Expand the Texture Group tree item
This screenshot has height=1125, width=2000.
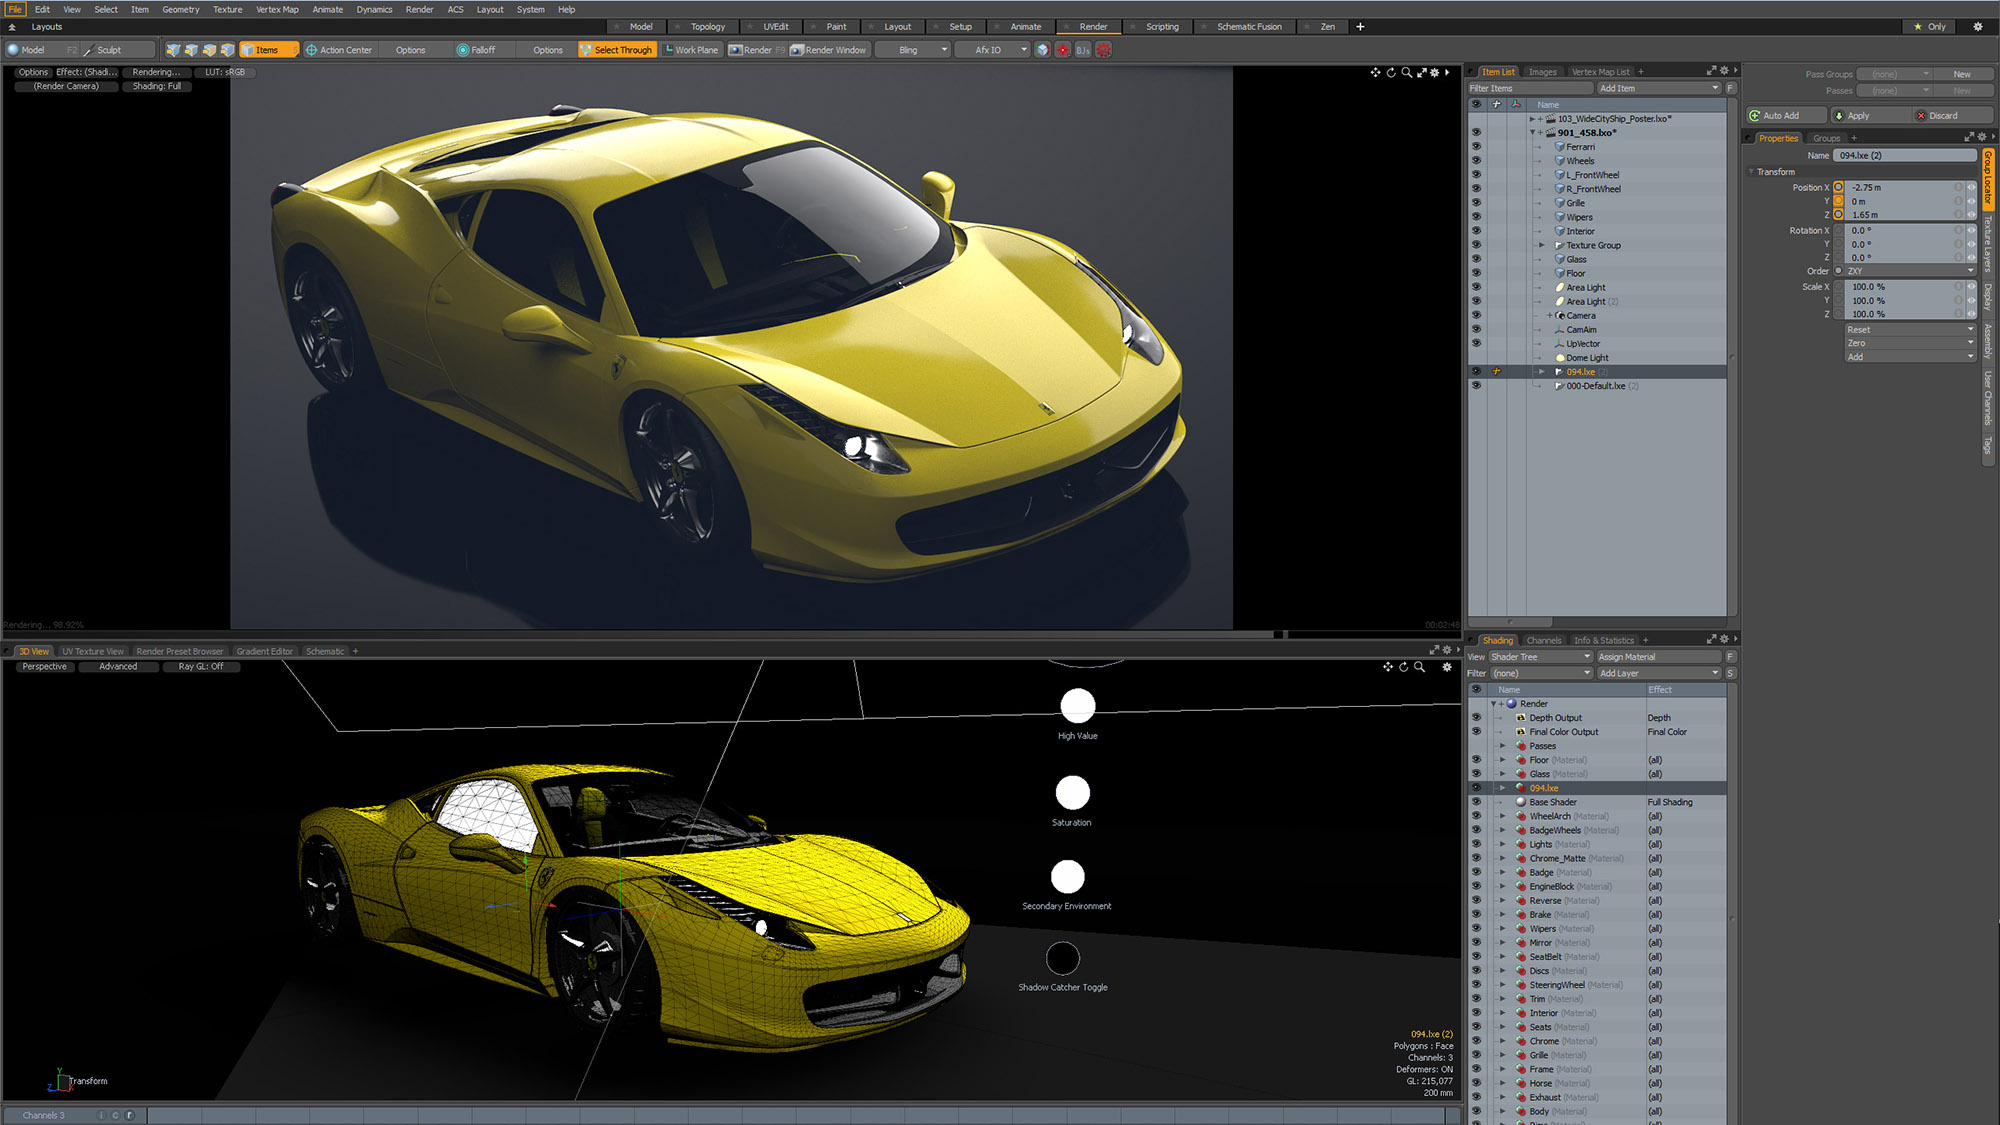1542,245
